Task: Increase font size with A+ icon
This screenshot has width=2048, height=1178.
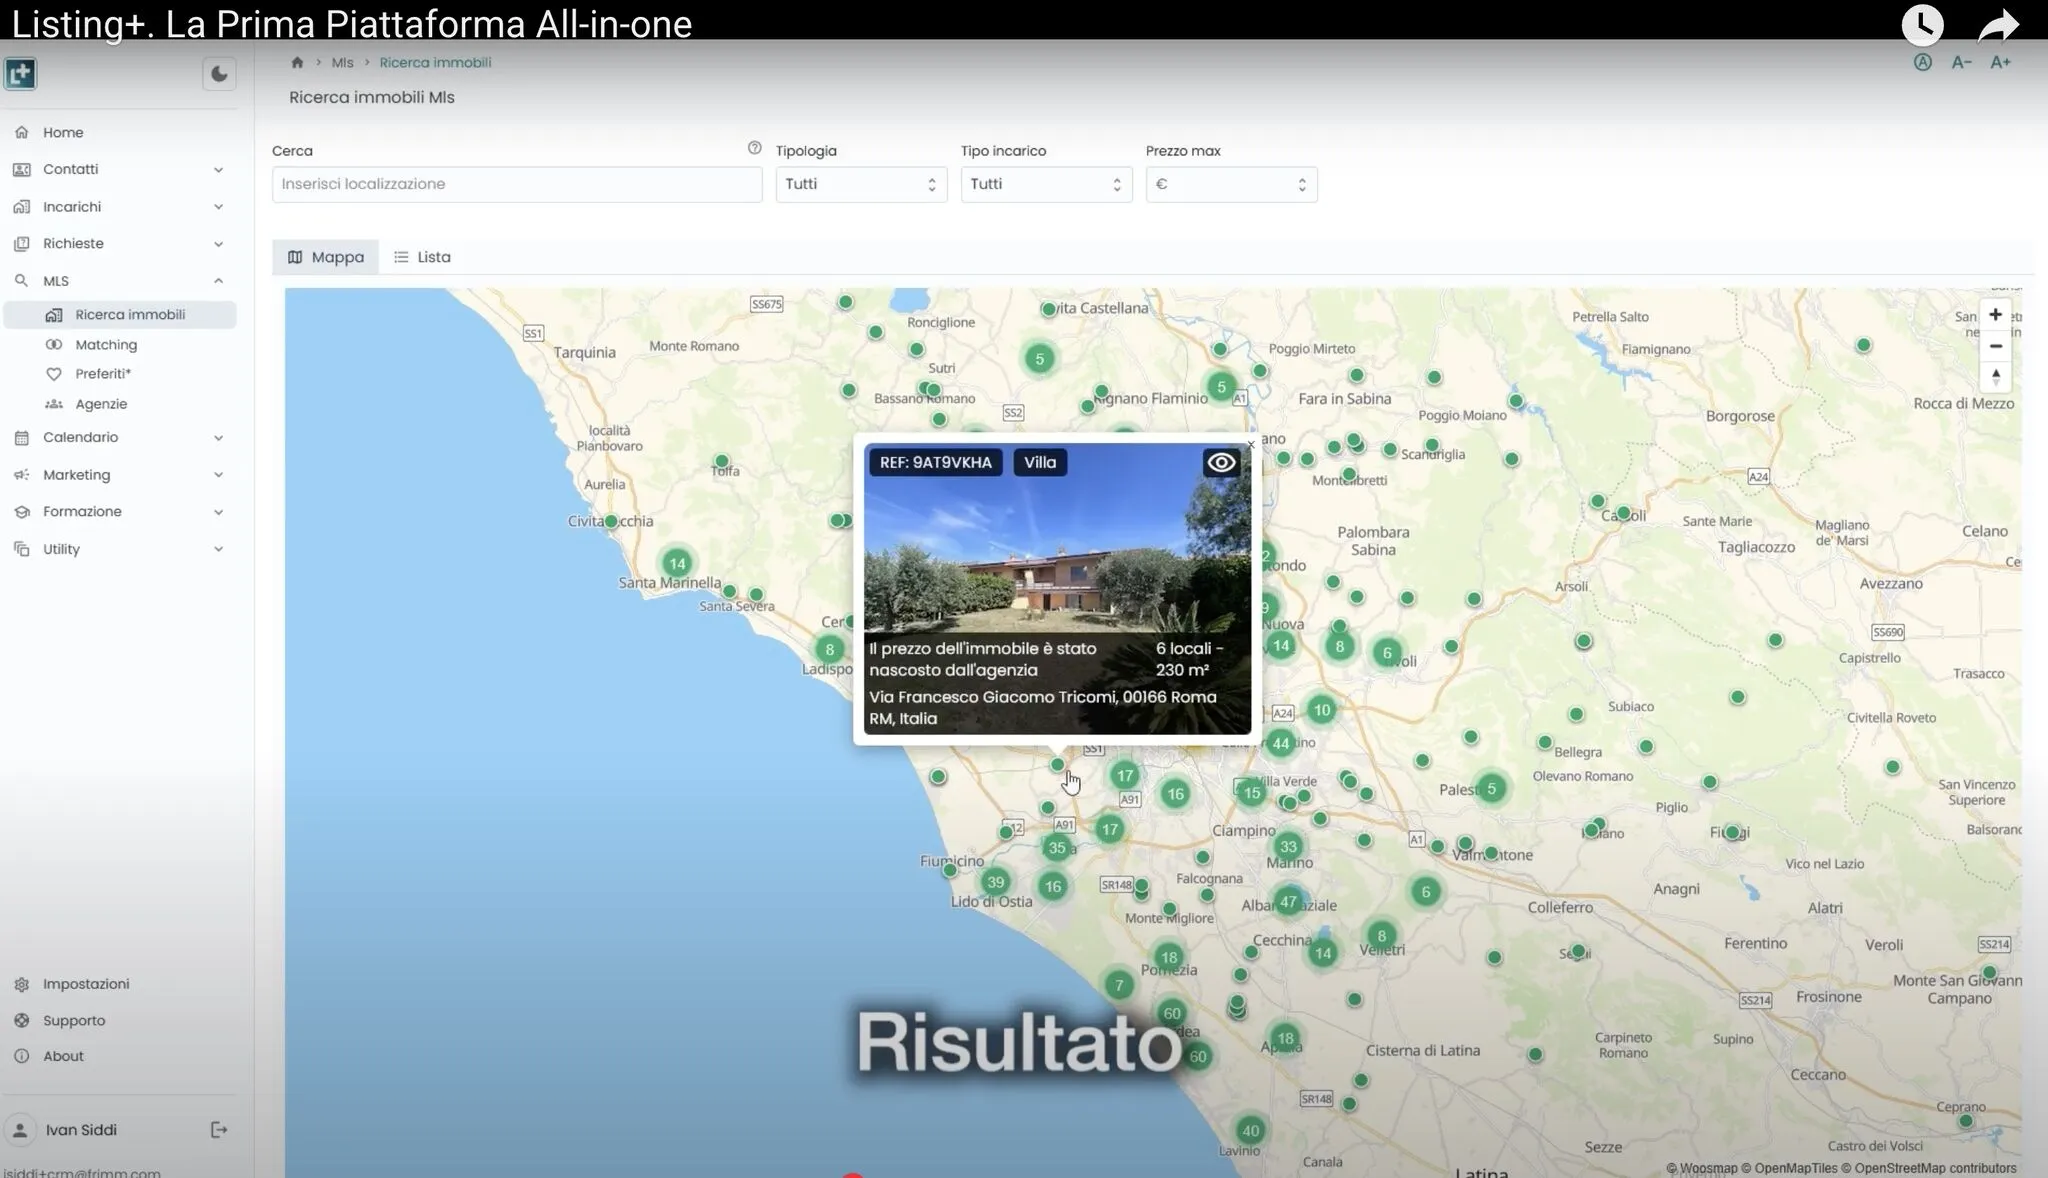Action: pyautogui.click(x=2000, y=62)
